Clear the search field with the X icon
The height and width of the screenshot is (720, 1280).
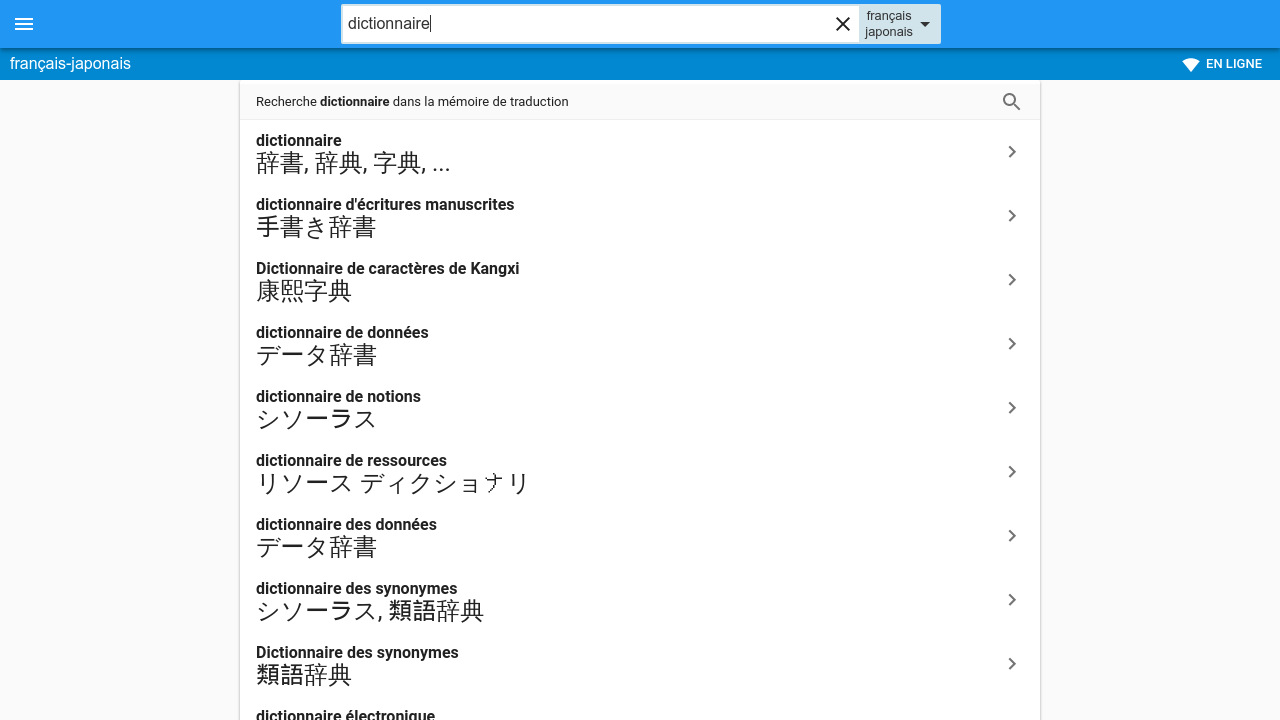[843, 24]
